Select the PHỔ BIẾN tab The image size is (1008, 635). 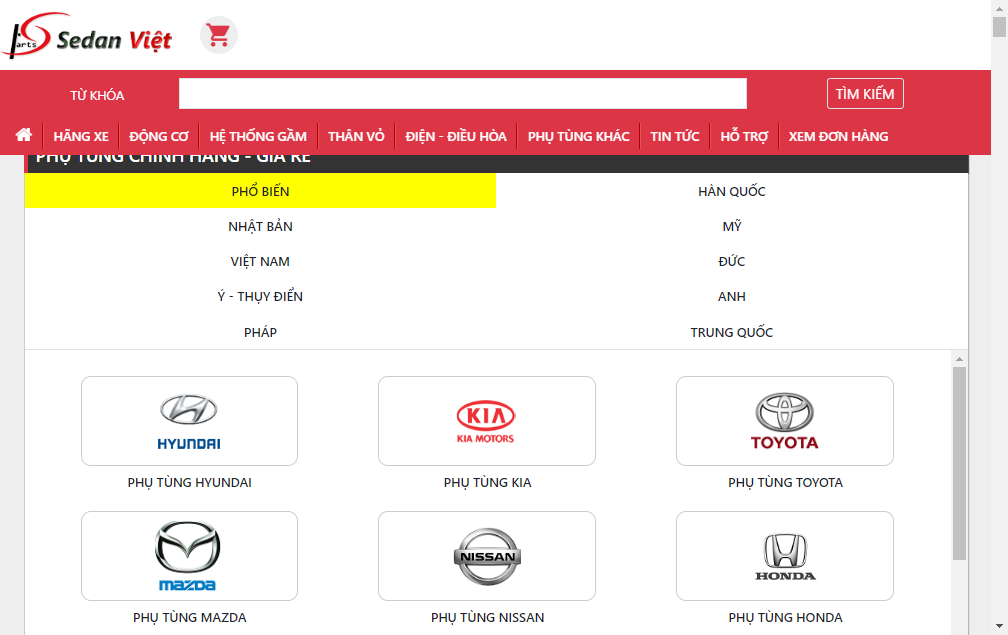pyautogui.click(x=260, y=191)
